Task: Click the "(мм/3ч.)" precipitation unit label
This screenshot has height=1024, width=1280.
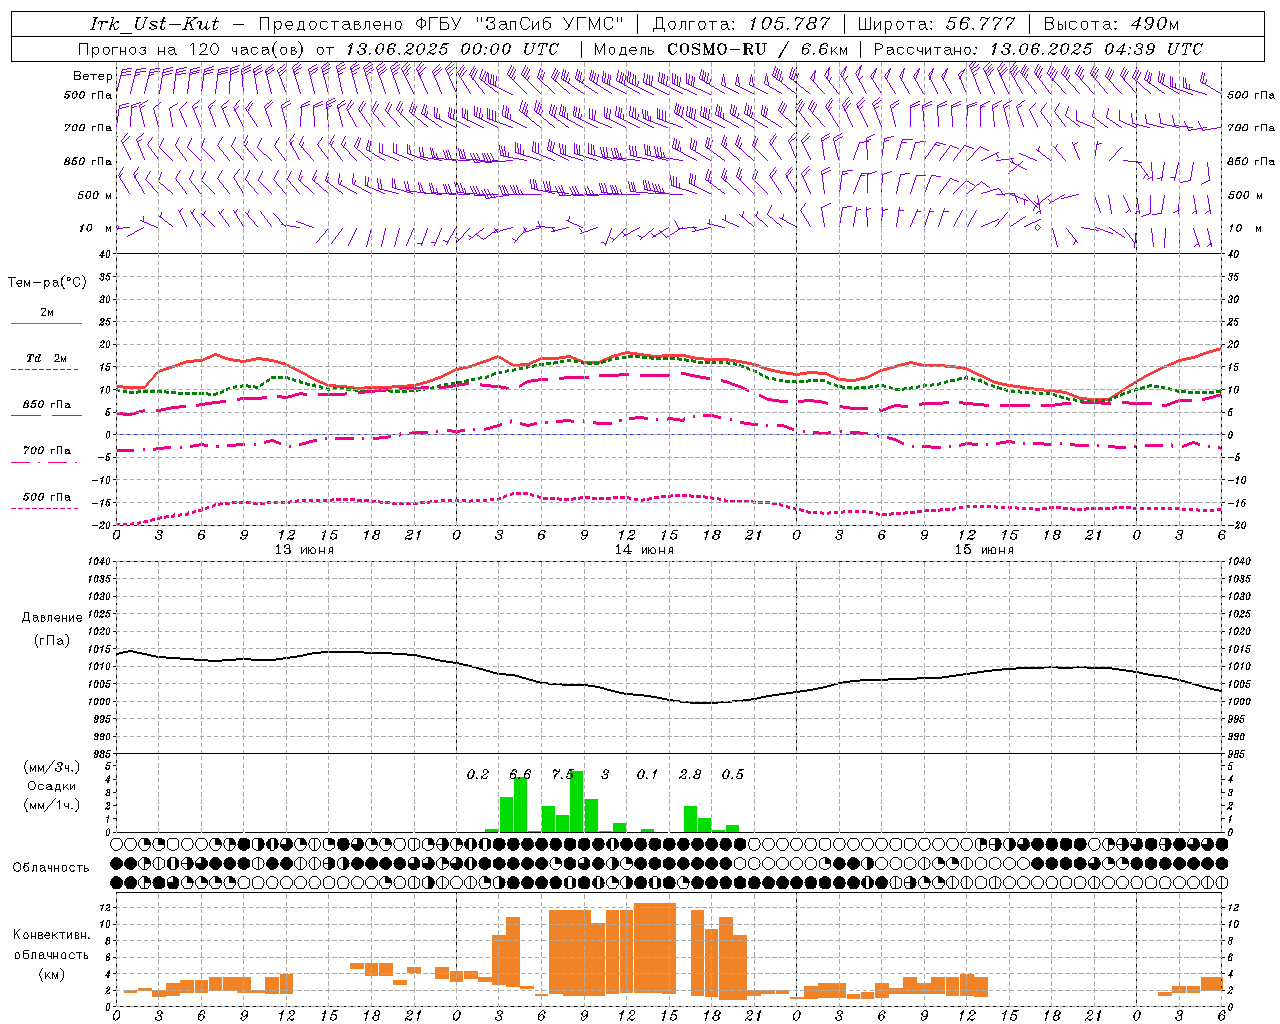Action: (52, 767)
